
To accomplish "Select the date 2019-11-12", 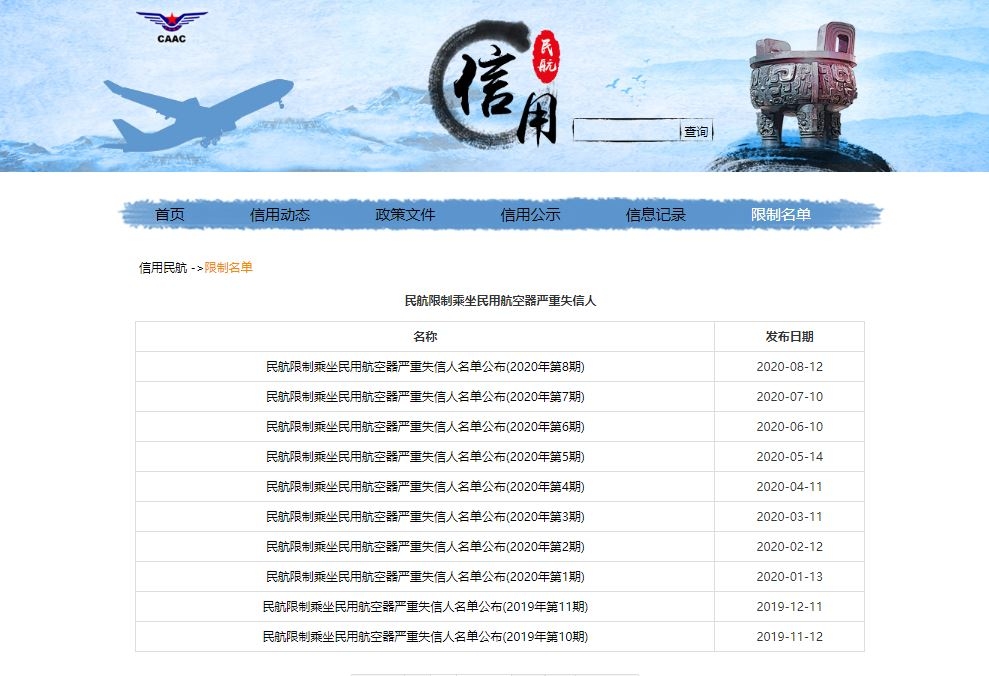I will click(790, 637).
